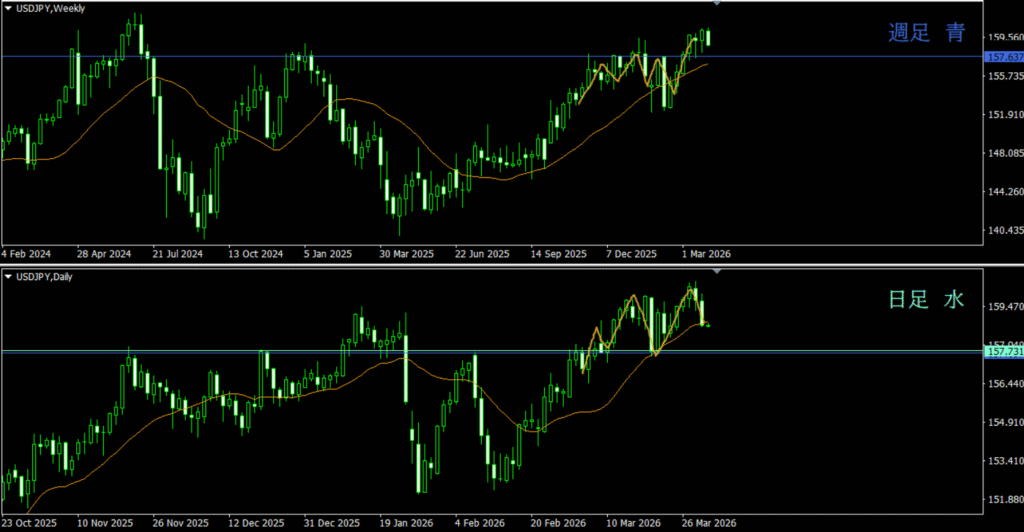Click the 日足 水 text label
The height and width of the screenshot is (532, 1024).
click(x=927, y=299)
